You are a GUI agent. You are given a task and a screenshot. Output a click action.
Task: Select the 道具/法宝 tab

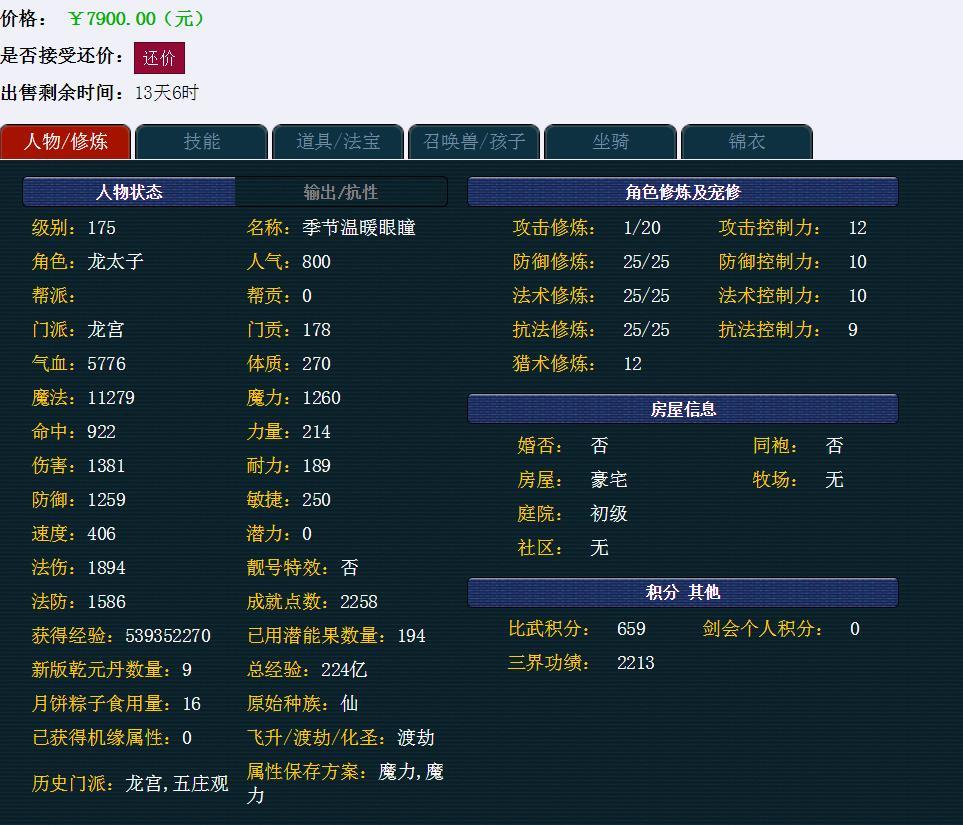click(x=338, y=142)
